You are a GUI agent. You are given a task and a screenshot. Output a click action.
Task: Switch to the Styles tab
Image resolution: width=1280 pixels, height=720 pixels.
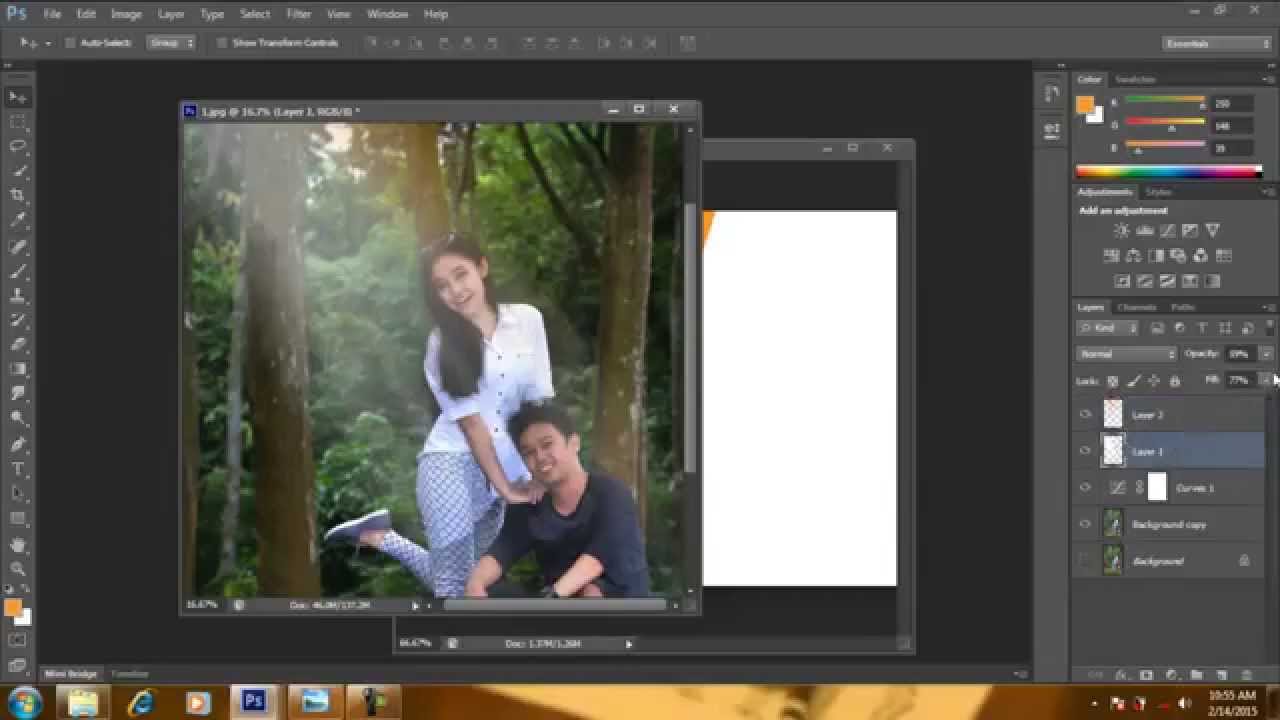click(x=1158, y=191)
